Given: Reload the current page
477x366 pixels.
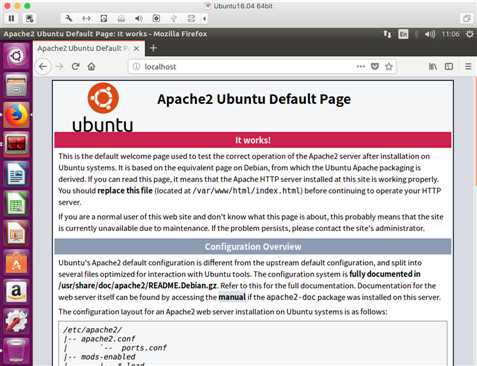Looking at the screenshot, I should (76, 67).
